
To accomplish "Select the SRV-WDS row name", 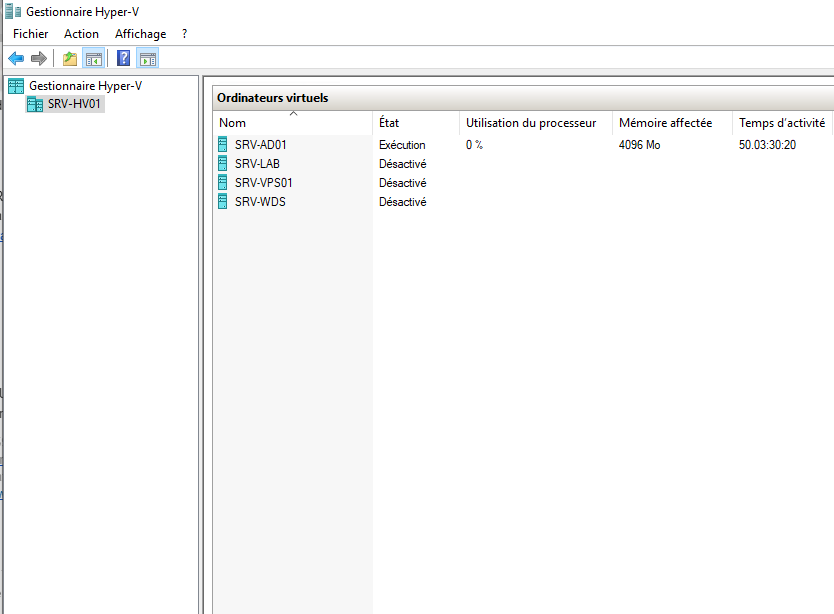I will (x=260, y=202).
